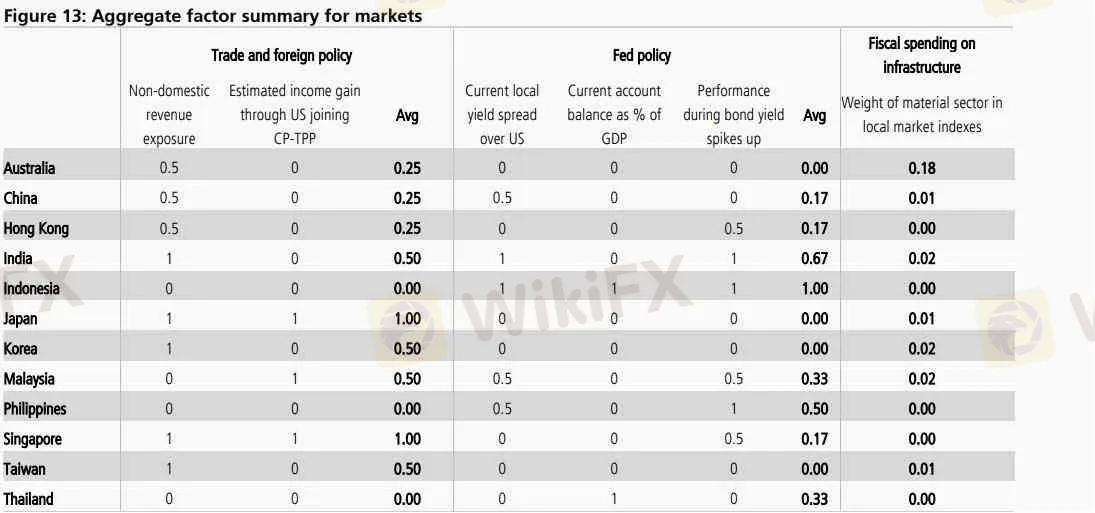Click Japan's trade policy average 1.00

click(x=407, y=319)
